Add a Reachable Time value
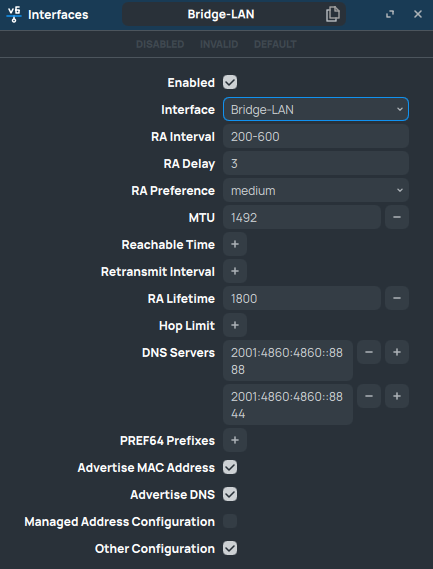 point(235,244)
